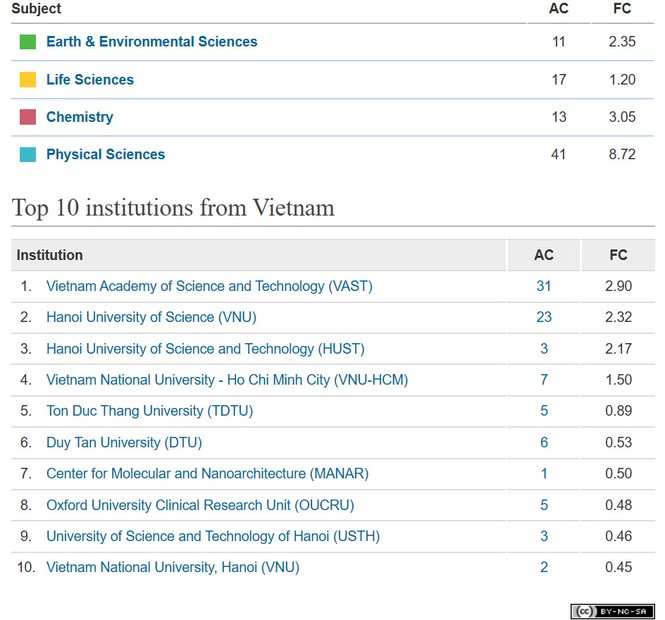Click the FC header in the subject table

click(622, 8)
